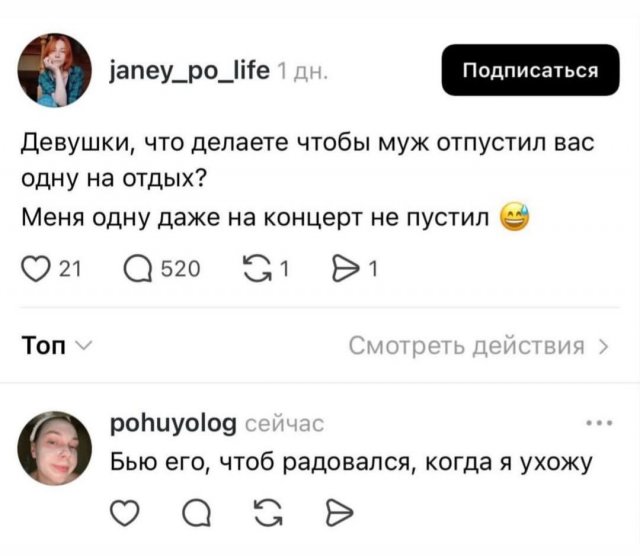Viewport: 640px width, 556px height.
Task: Open janey_po_life profile via username
Action: pos(190,71)
